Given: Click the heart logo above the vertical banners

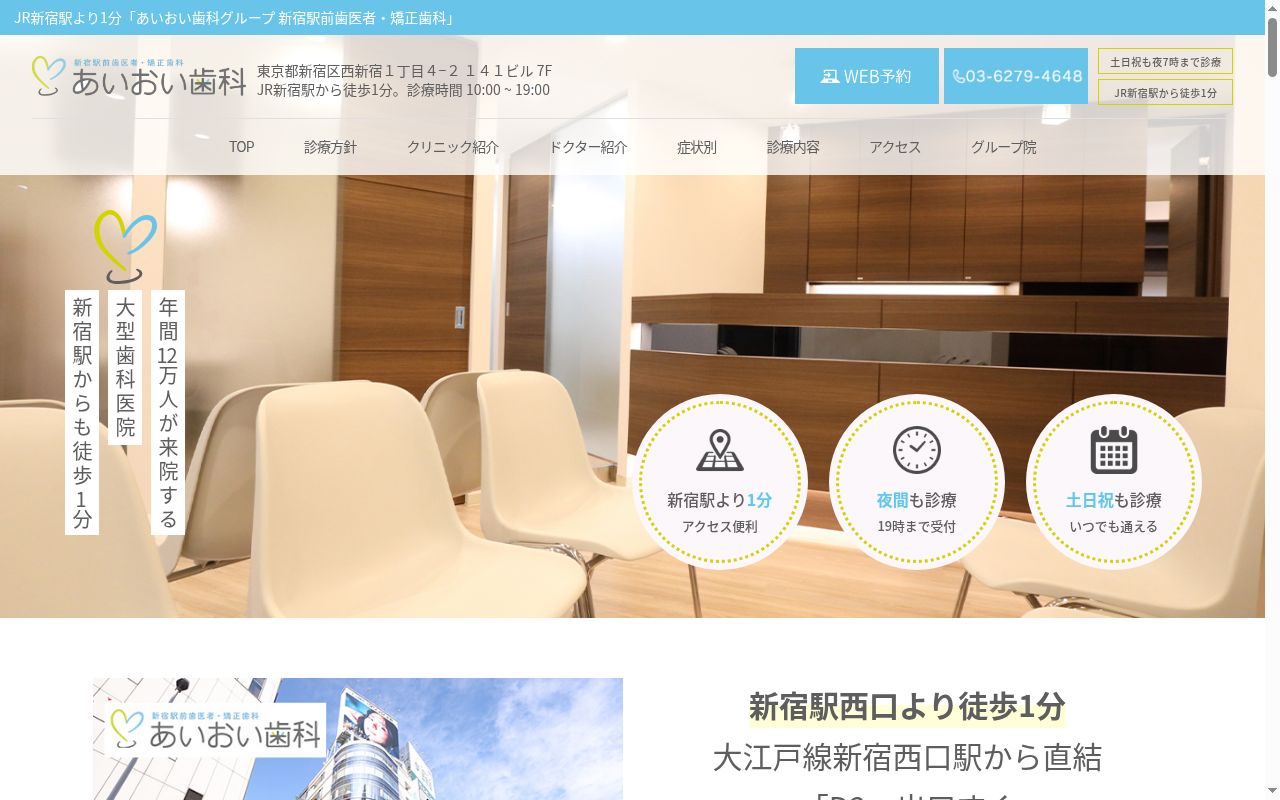Looking at the screenshot, I should [125, 246].
